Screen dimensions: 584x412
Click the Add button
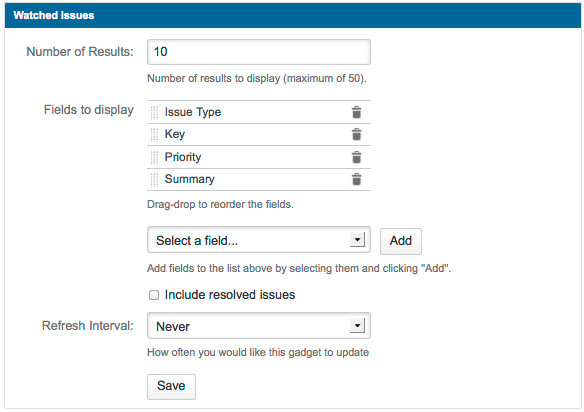(401, 241)
